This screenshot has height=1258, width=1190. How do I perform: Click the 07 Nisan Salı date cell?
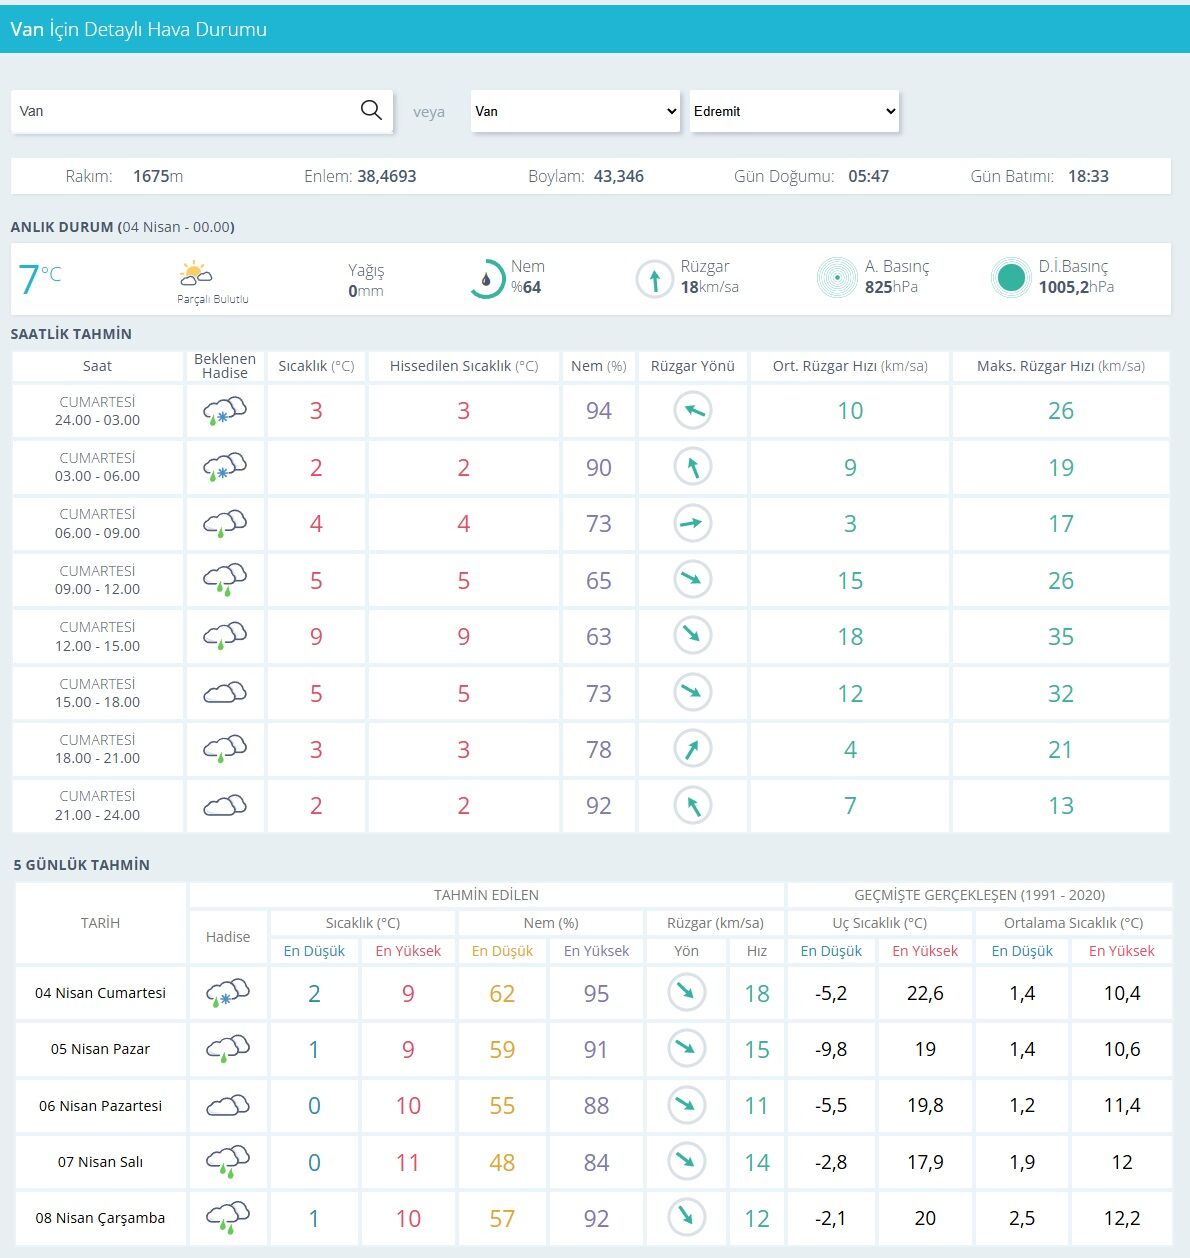100,1162
